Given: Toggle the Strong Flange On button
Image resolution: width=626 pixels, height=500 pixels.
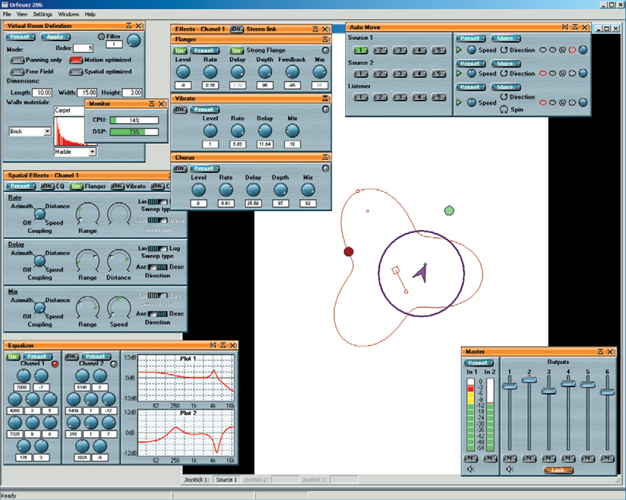Looking at the screenshot, I should [237, 50].
